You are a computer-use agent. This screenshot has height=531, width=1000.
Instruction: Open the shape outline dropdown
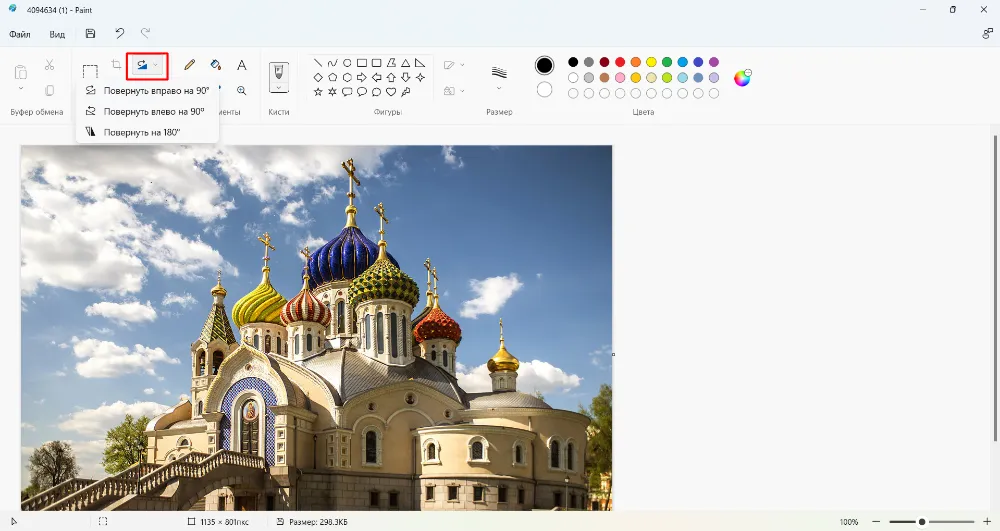click(454, 65)
